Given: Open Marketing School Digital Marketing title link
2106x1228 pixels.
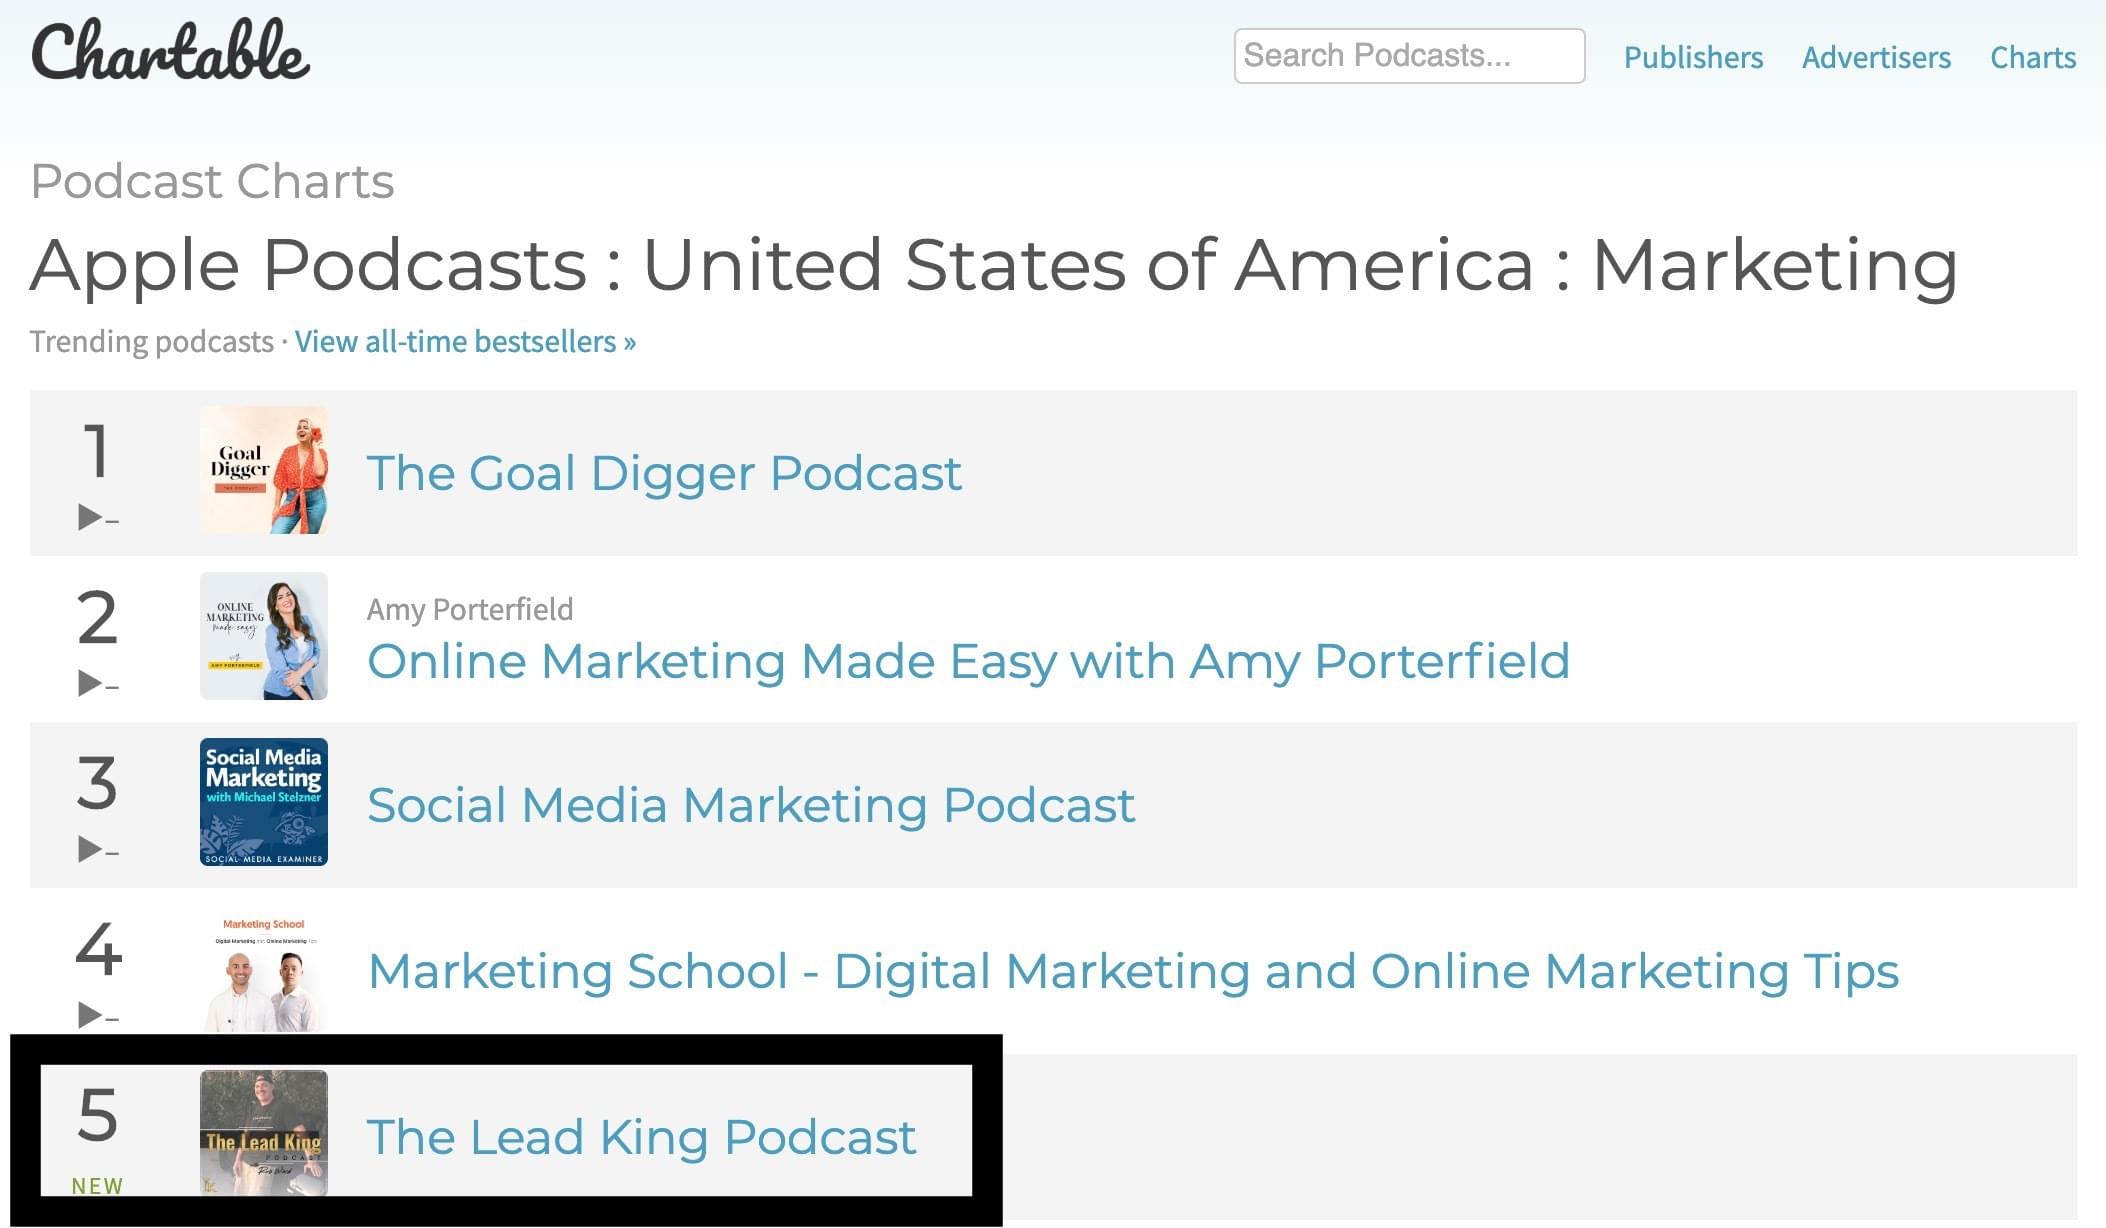Looking at the screenshot, I should (1133, 971).
